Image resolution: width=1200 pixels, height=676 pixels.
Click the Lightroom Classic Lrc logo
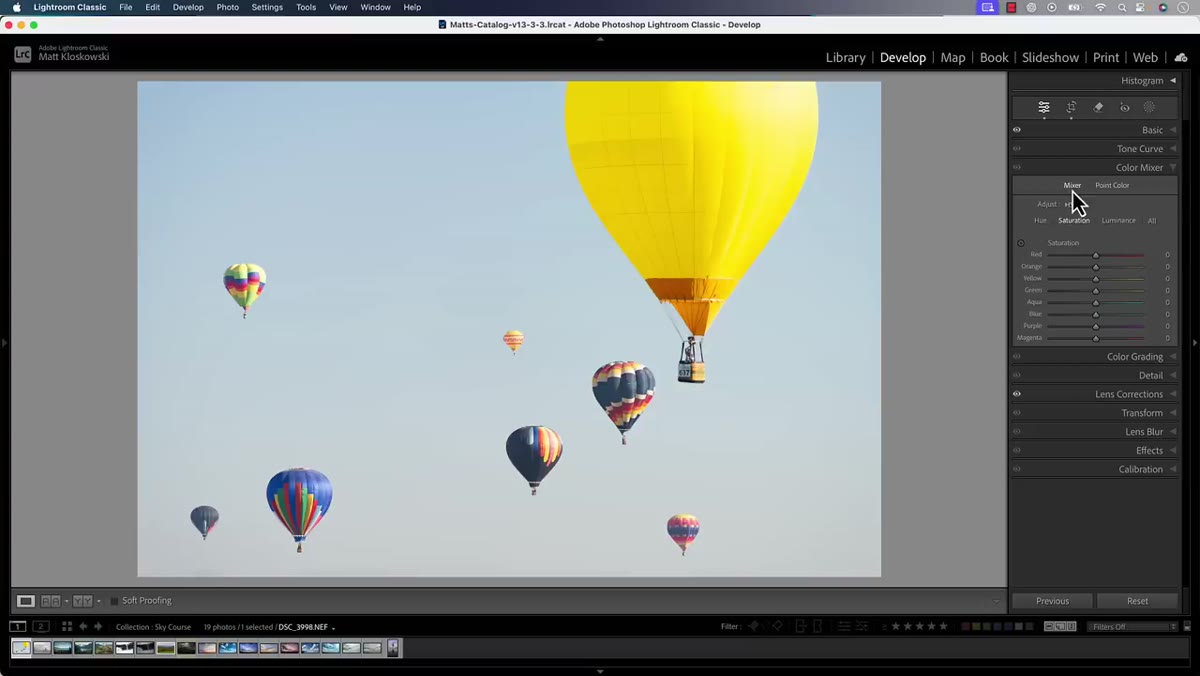coord(23,55)
